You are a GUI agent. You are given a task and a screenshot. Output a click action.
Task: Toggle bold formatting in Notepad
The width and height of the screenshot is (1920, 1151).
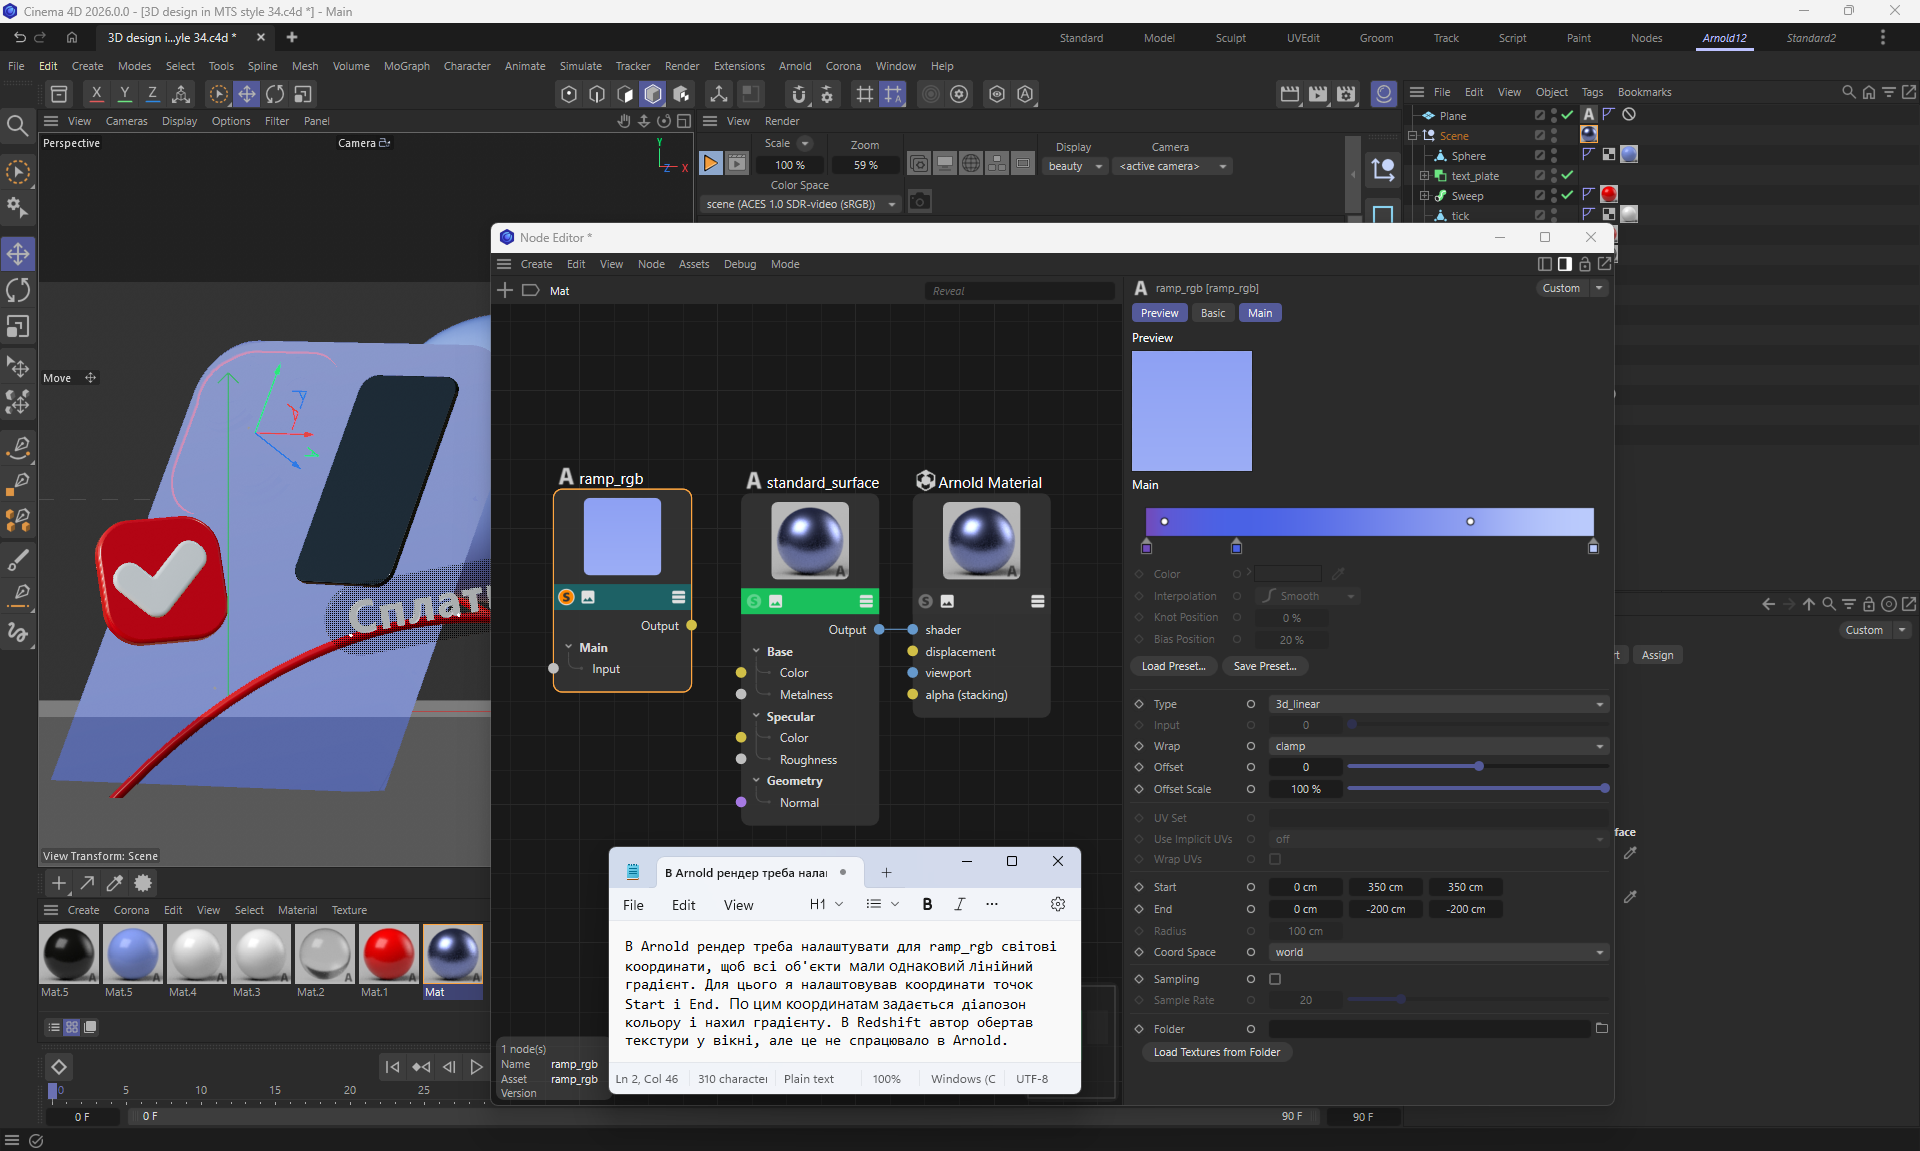[x=927, y=904]
